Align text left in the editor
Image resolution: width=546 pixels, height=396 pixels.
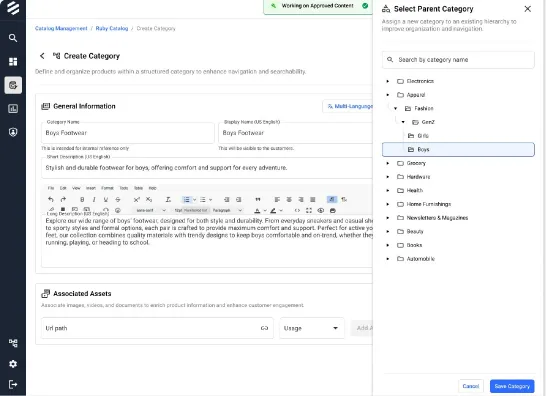point(277,200)
